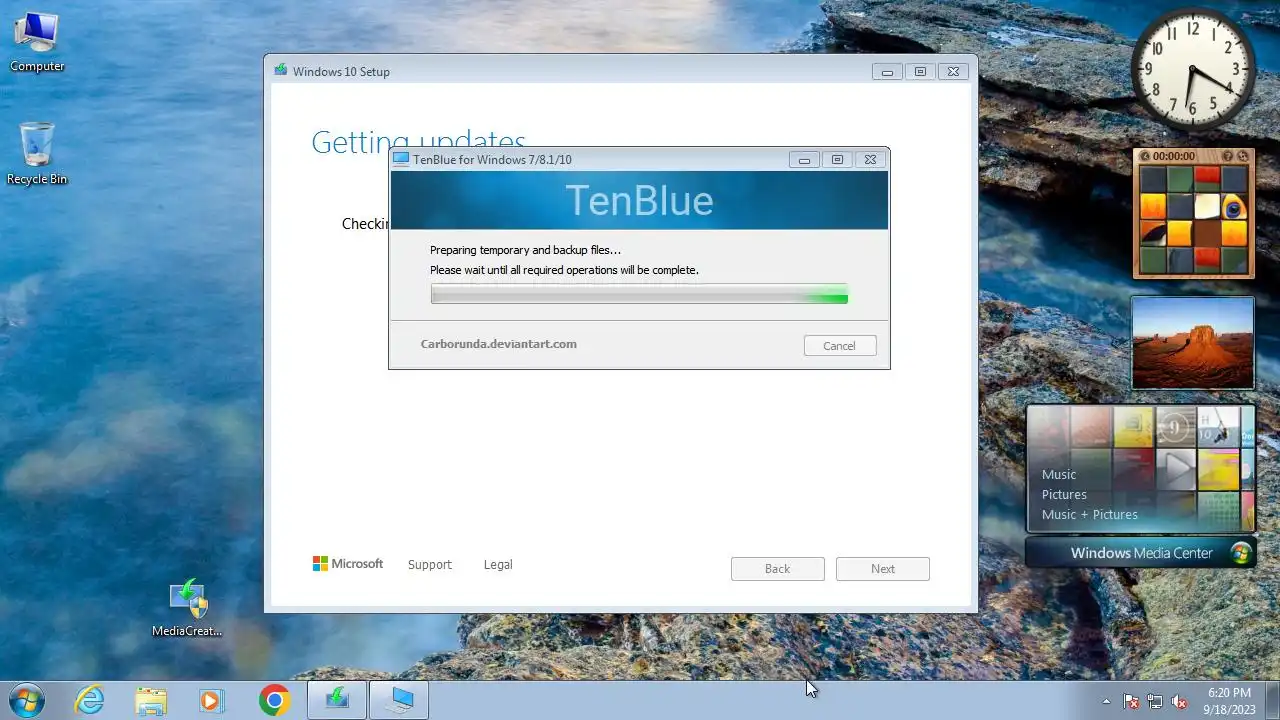Open Google Chrome from the taskbar

click(274, 701)
